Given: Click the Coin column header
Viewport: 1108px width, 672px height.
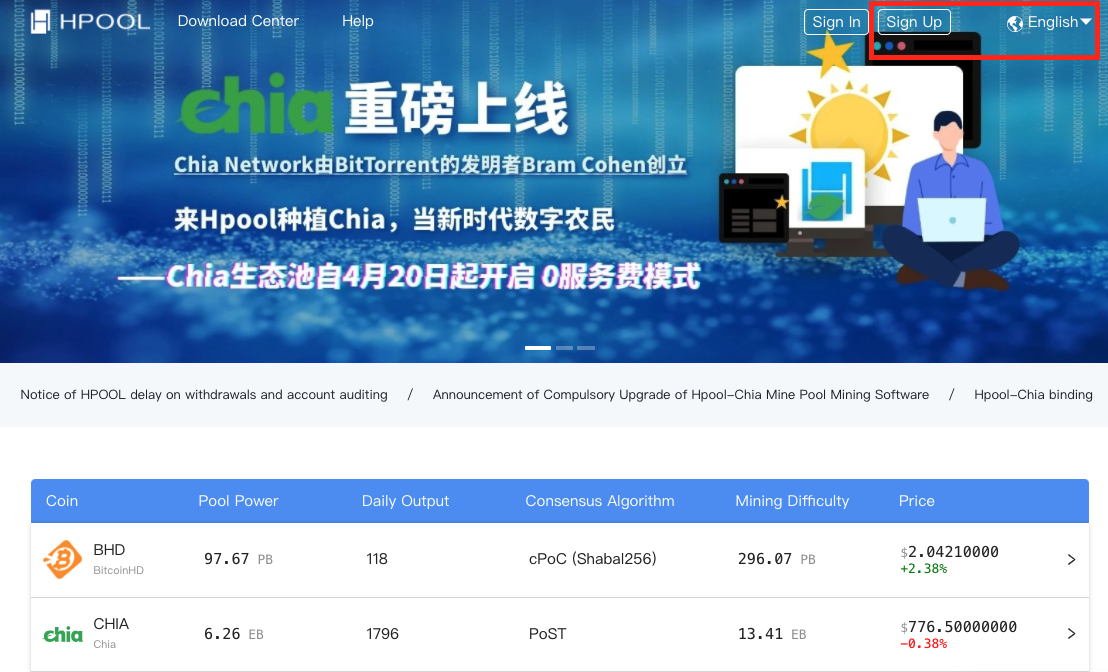Looking at the screenshot, I should click(62, 501).
